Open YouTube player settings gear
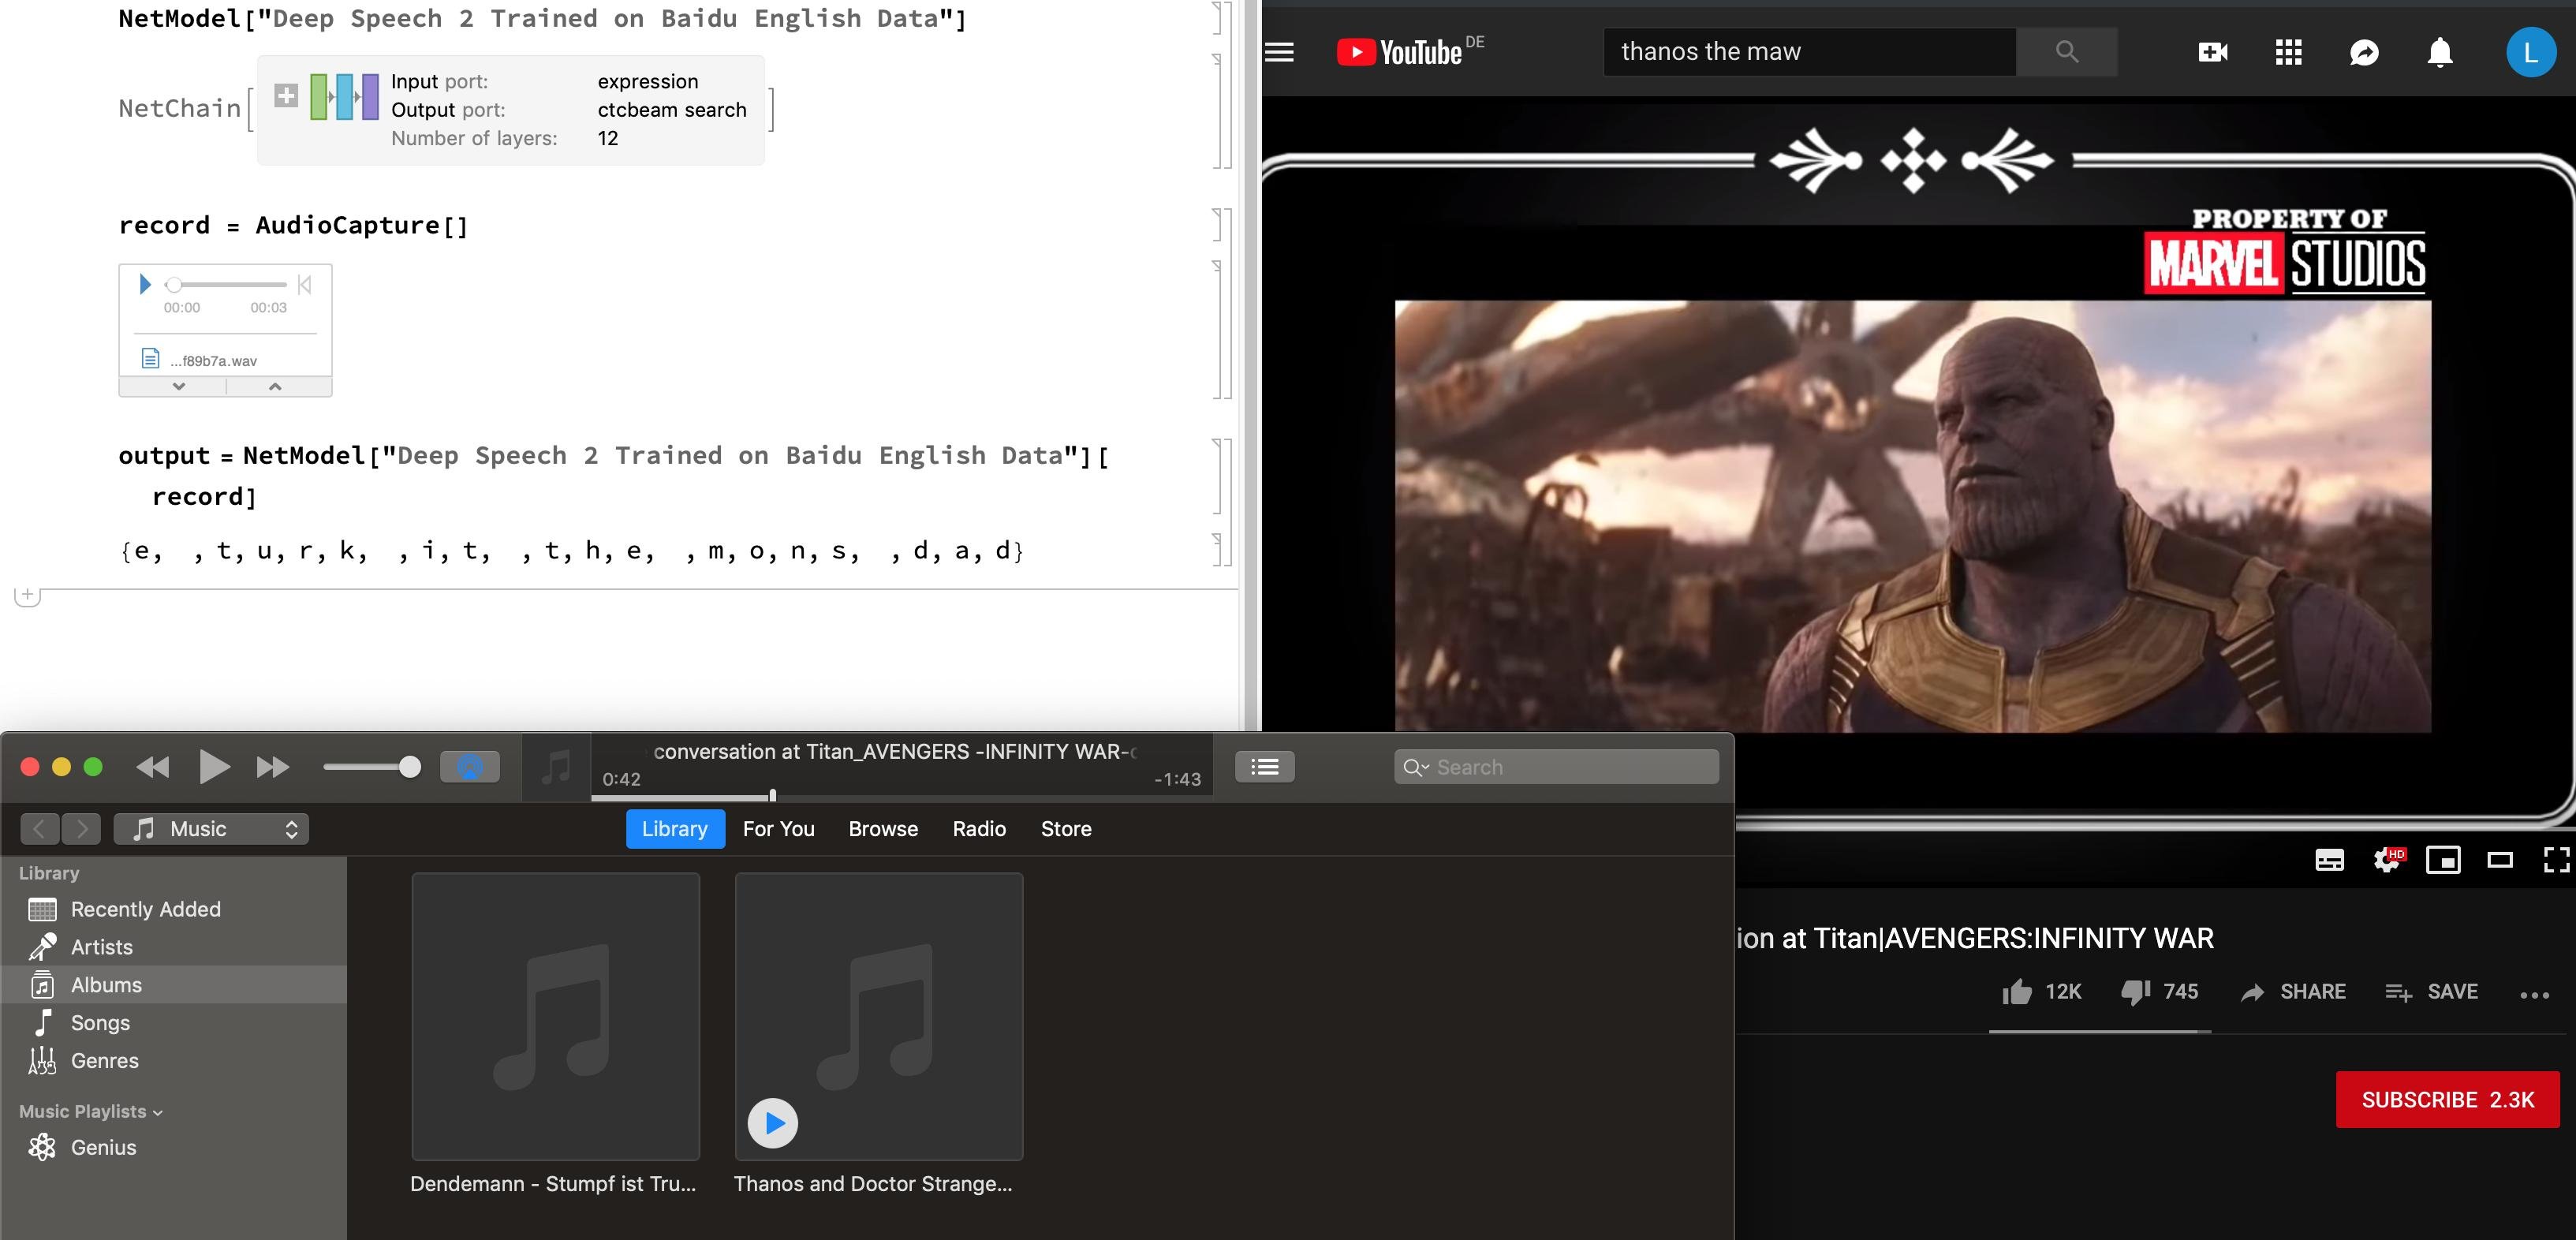The height and width of the screenshot is (1240, 2576). coord(2388,860)
